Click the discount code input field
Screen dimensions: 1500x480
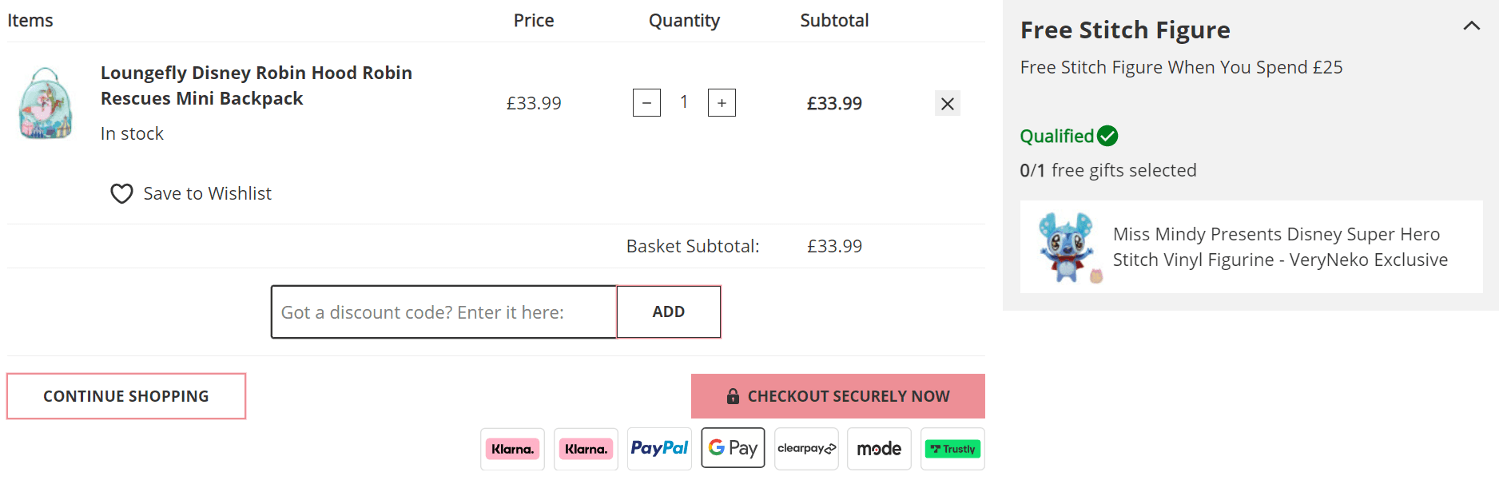[x=444, y=312]
